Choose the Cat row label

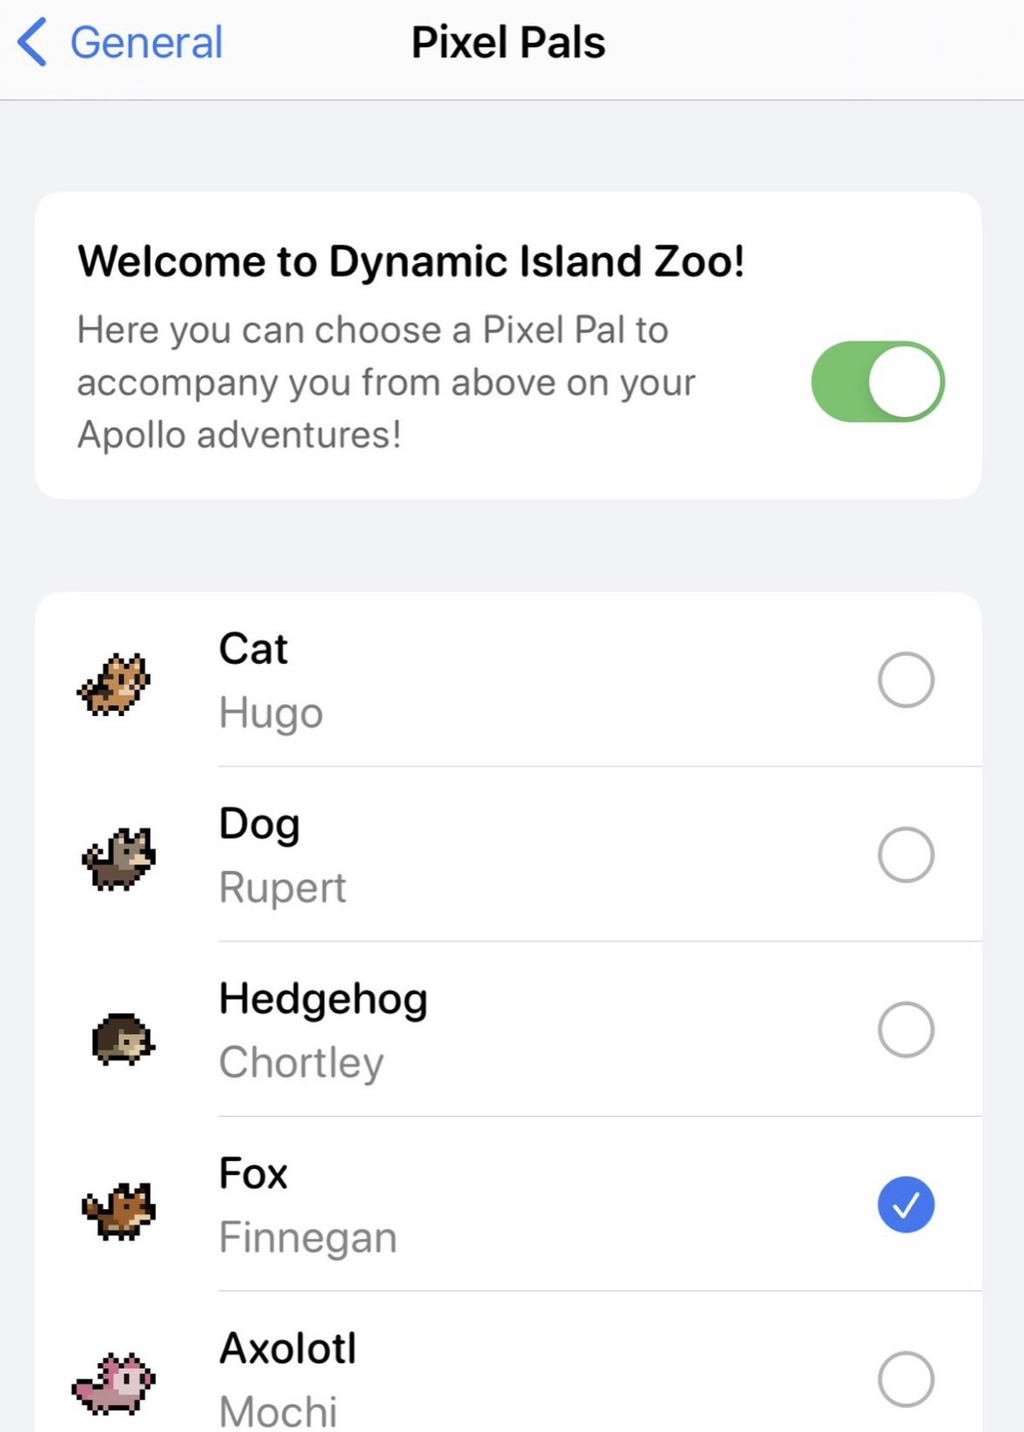253,649
